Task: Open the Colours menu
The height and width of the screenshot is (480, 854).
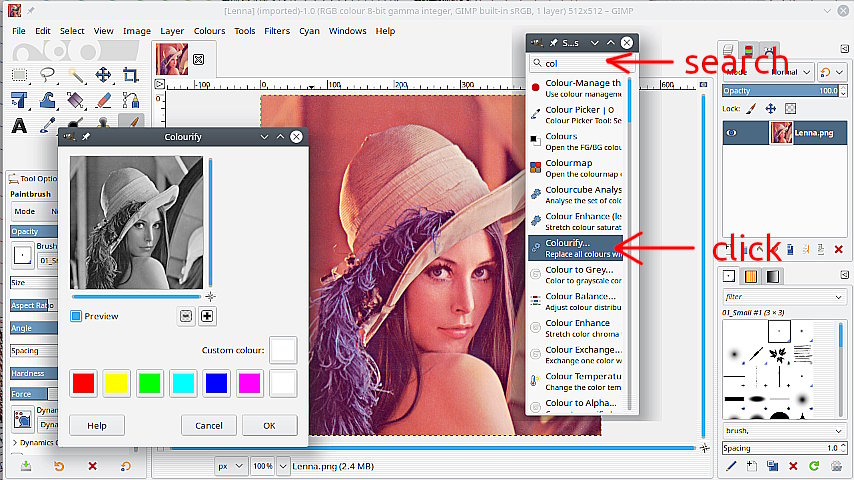Action: 209,31
